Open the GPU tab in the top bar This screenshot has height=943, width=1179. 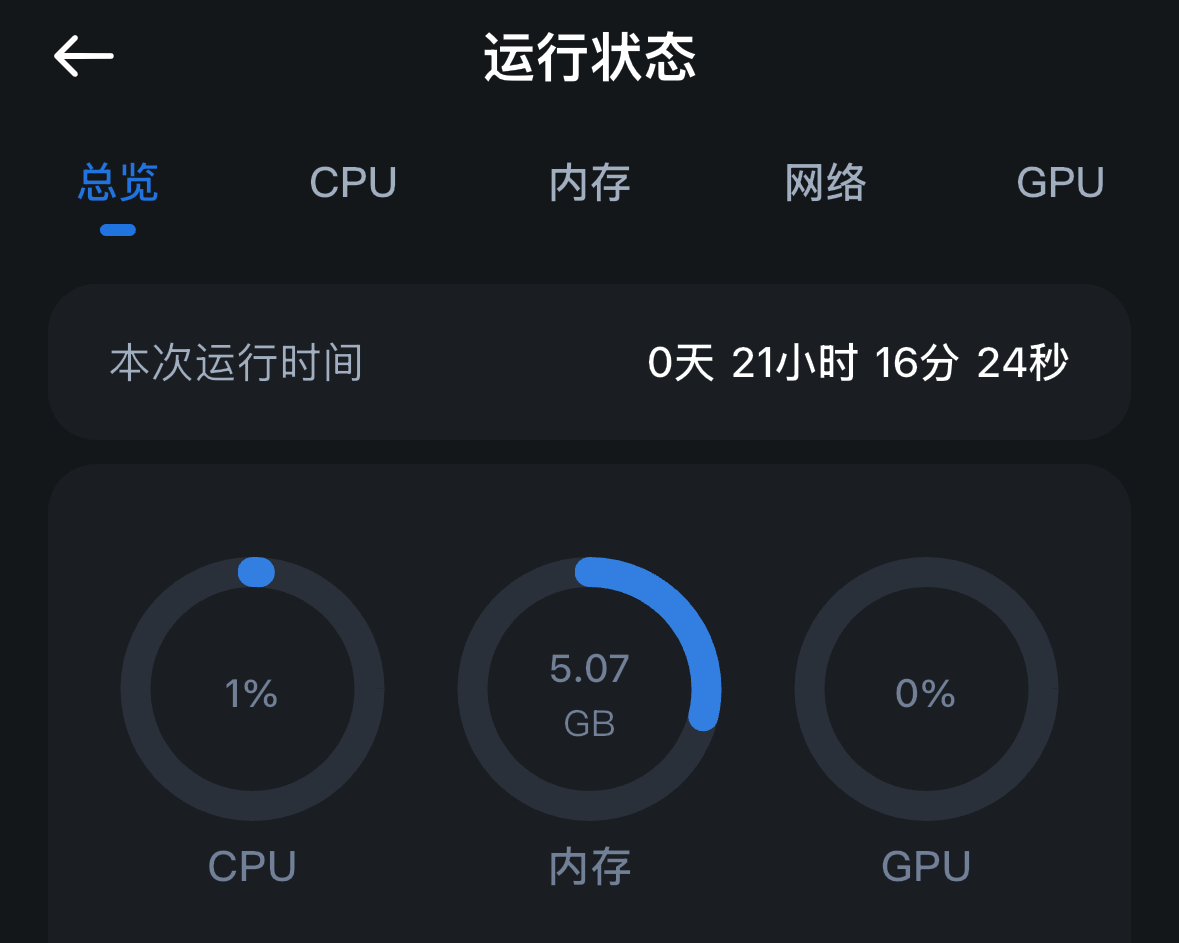coord(1060,183)
